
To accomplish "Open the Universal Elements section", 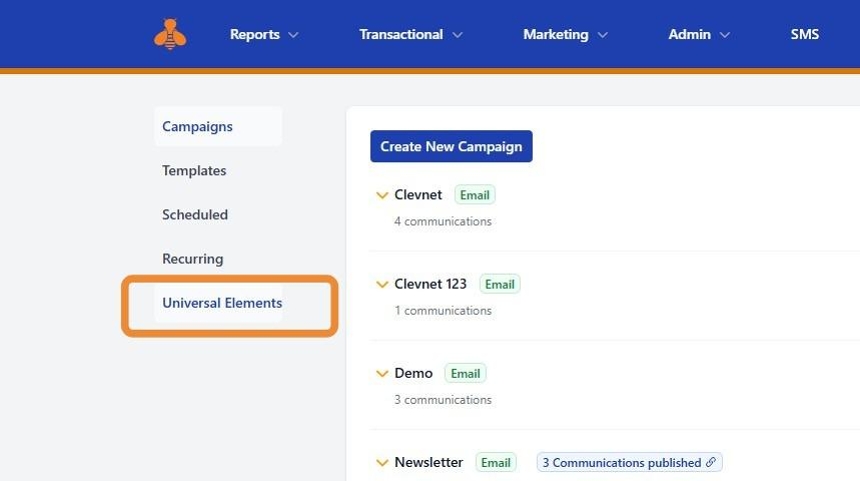I will click(222, 303).
